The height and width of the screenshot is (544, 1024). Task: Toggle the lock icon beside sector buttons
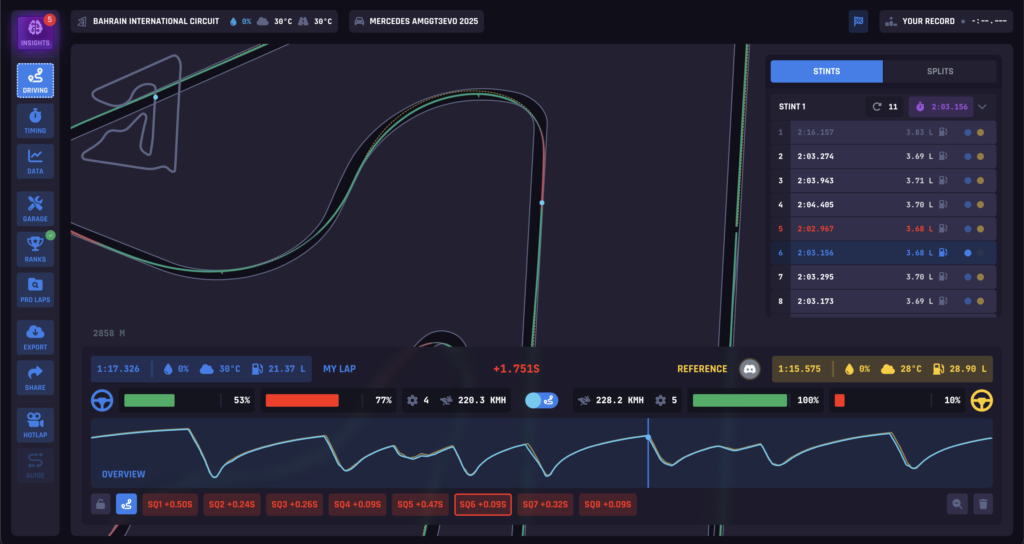pos(100,505)
